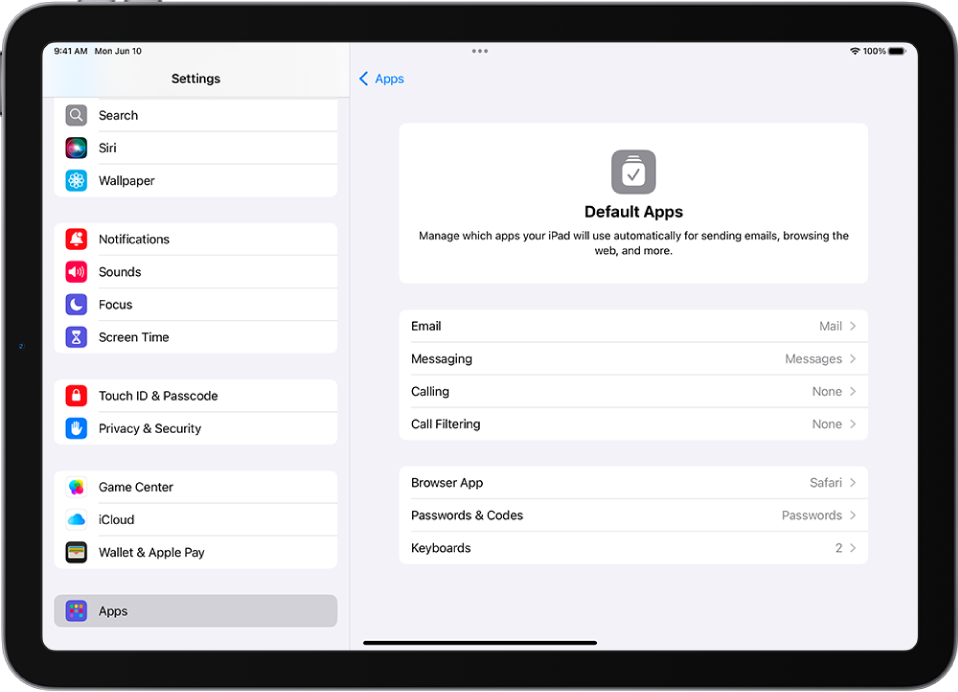The height and width of the screenshot is (692, 958).
Task: Click the Search magnifier icon in sidebar
Action: coord(76,115)
